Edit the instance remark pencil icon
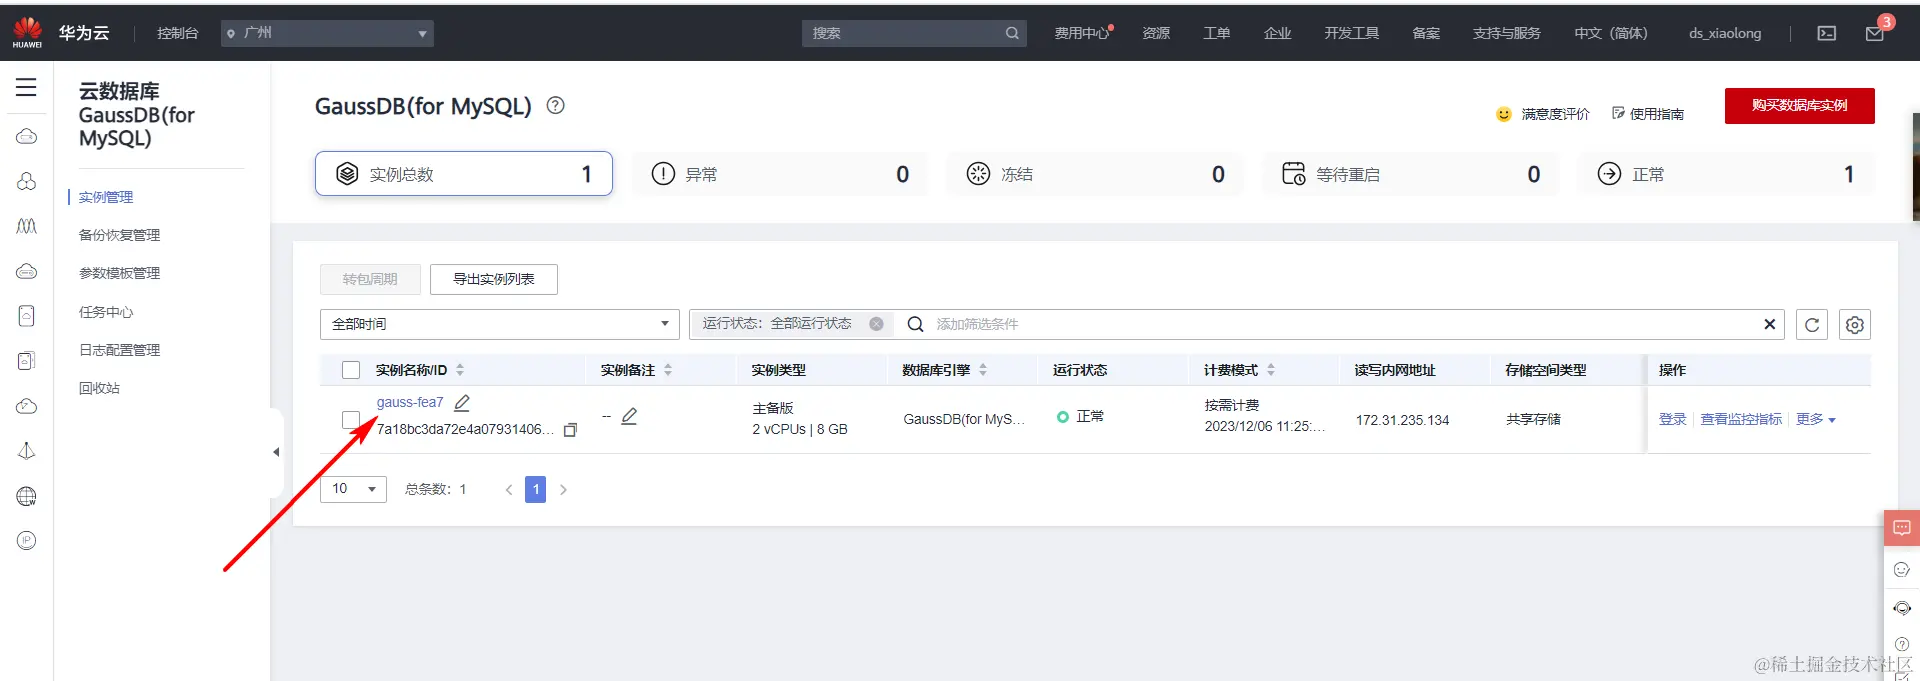The image size is (1920, 681). pos(629,416)
